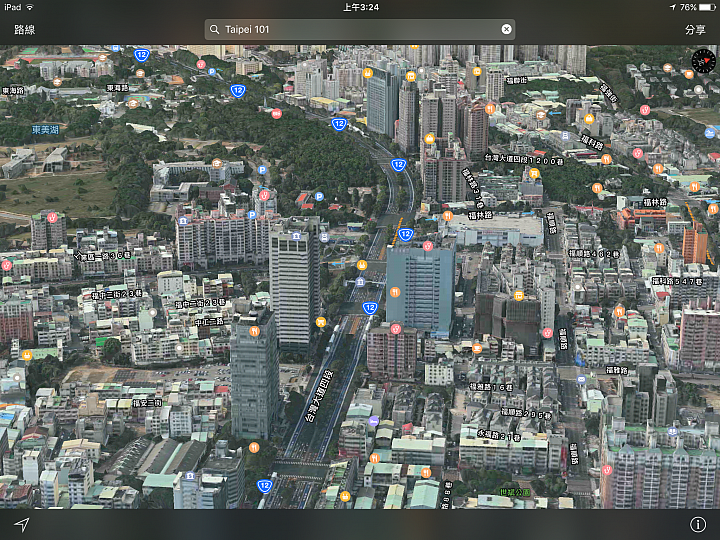
Task: Tap the 福安二街 street label
Action: click(147, 403)
